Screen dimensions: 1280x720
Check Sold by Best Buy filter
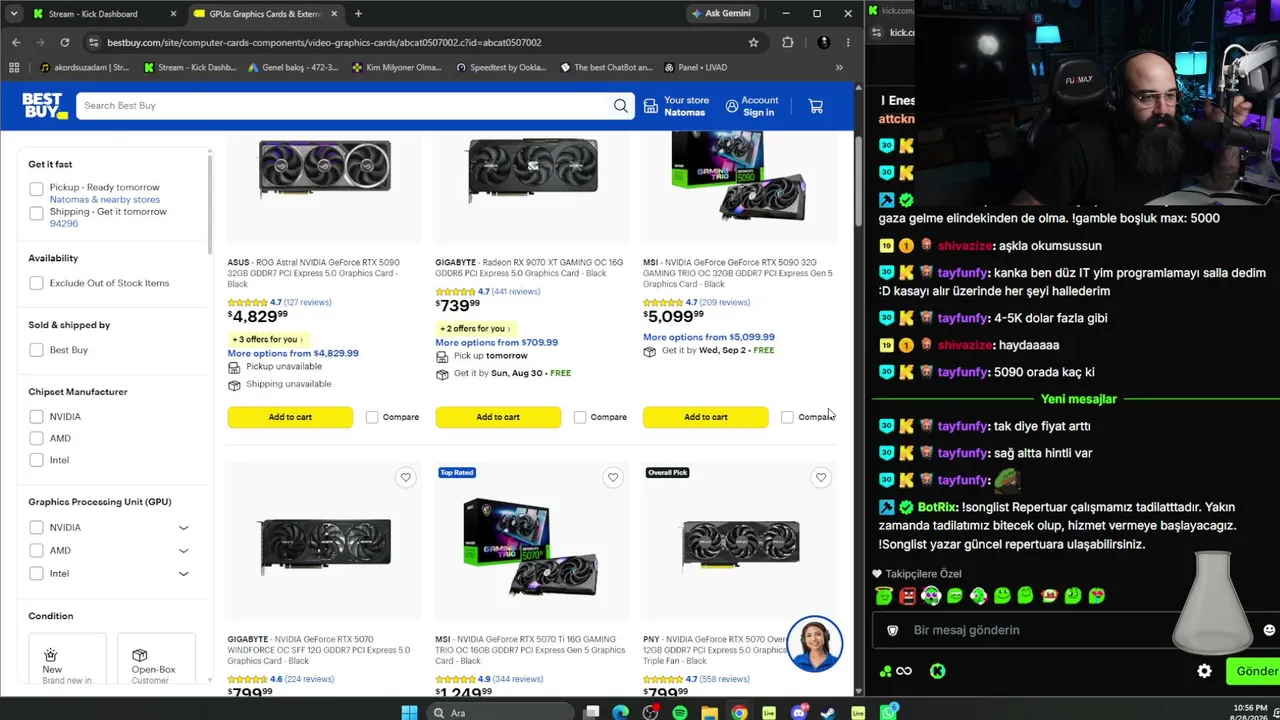[x=36, y=350]
